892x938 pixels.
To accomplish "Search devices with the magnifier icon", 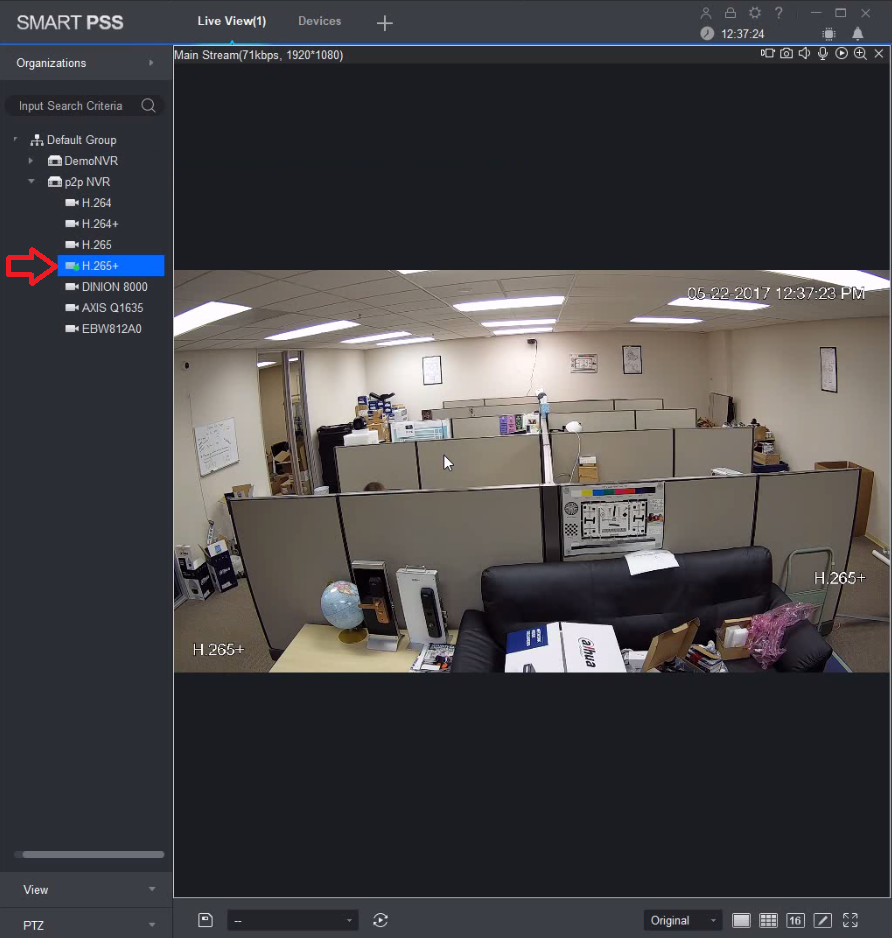I will [x=148, y=106].
